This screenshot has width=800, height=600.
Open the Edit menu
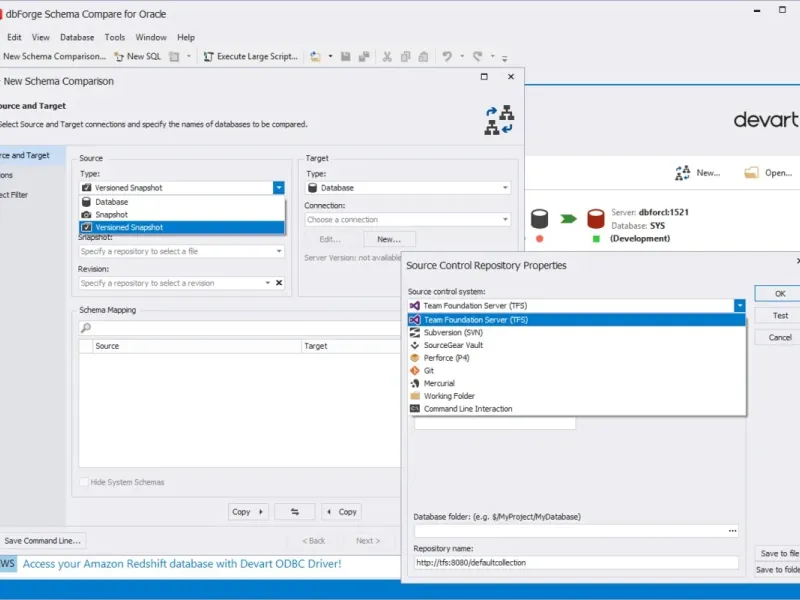(x=14, y=37)
